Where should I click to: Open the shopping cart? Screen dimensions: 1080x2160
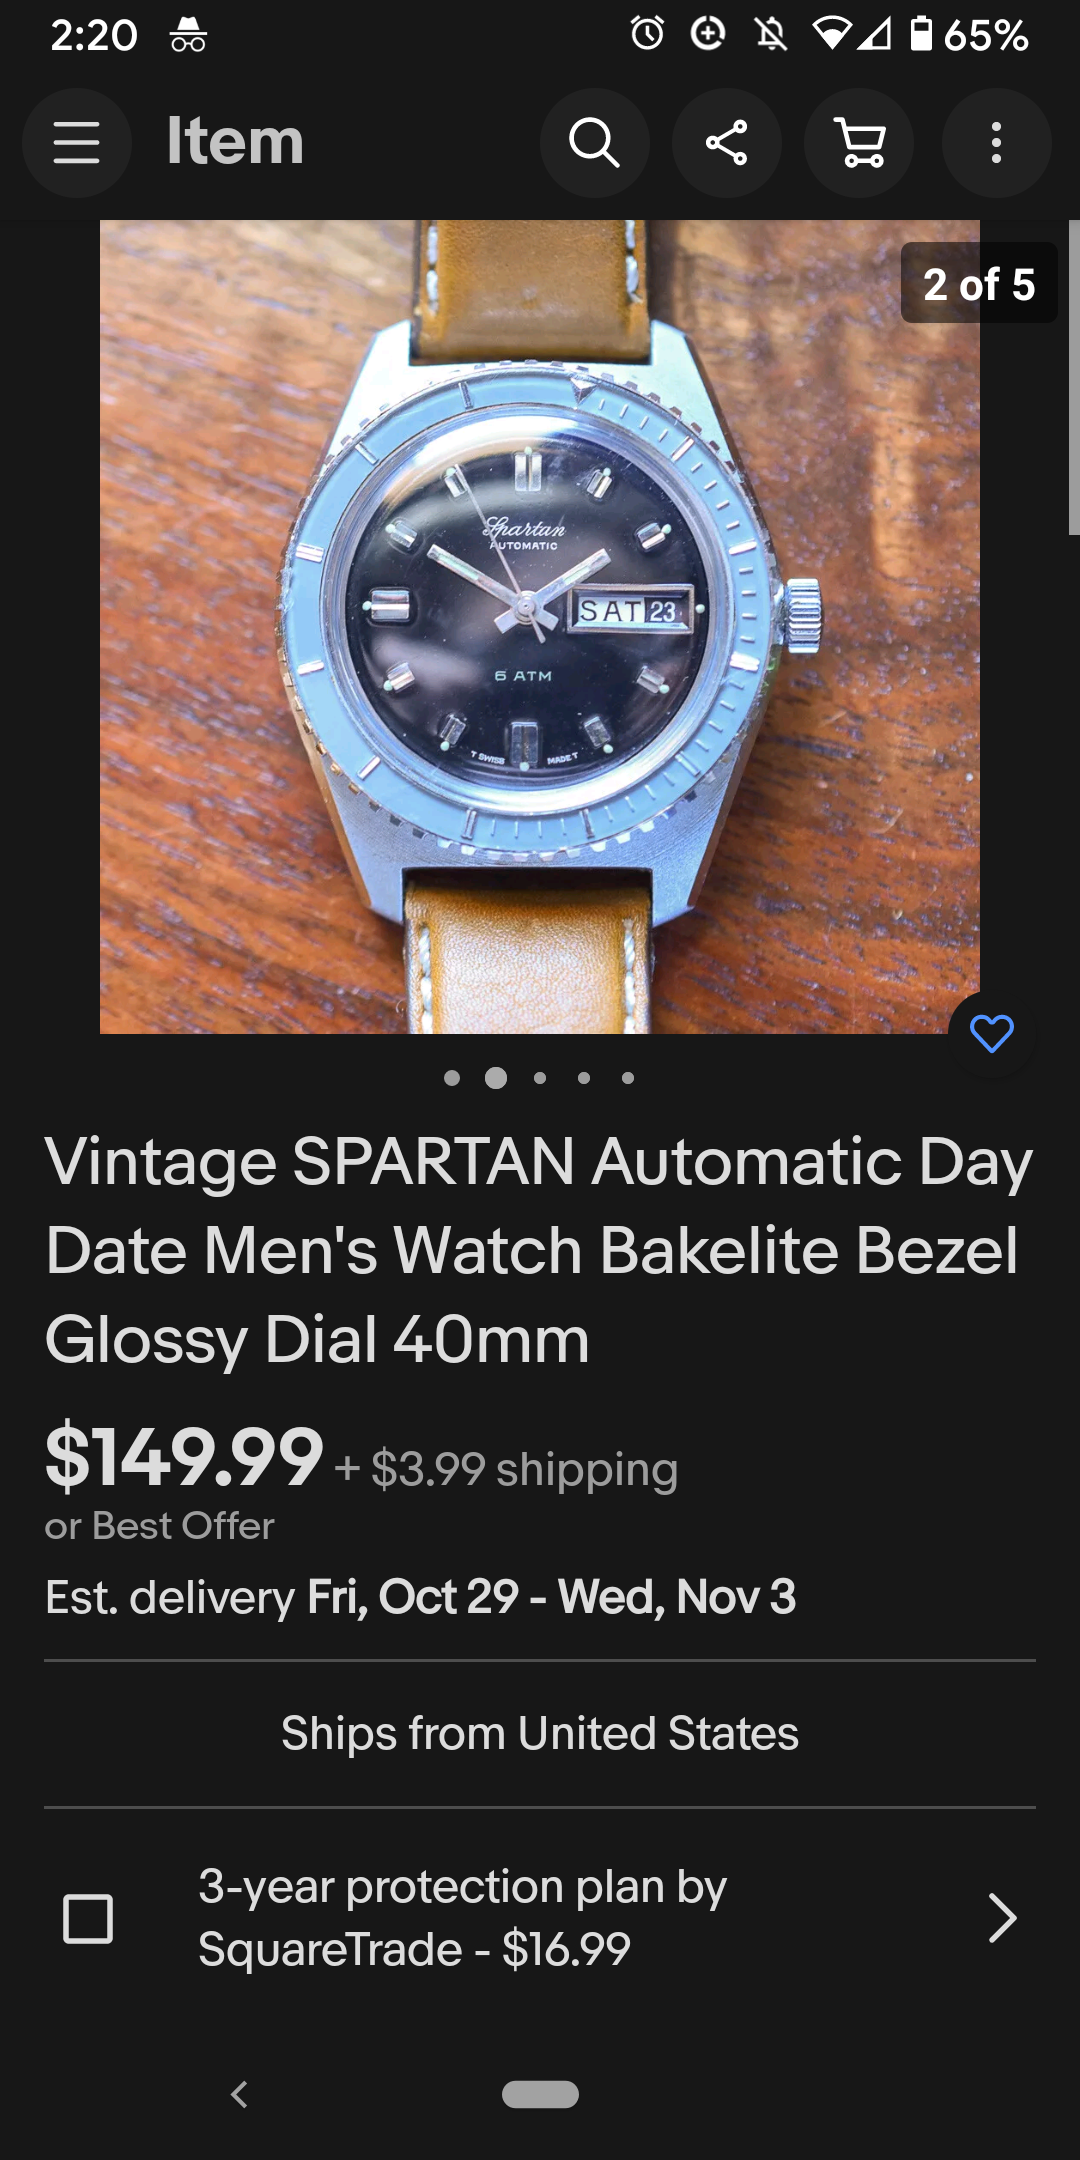click(x=860, y=142)
